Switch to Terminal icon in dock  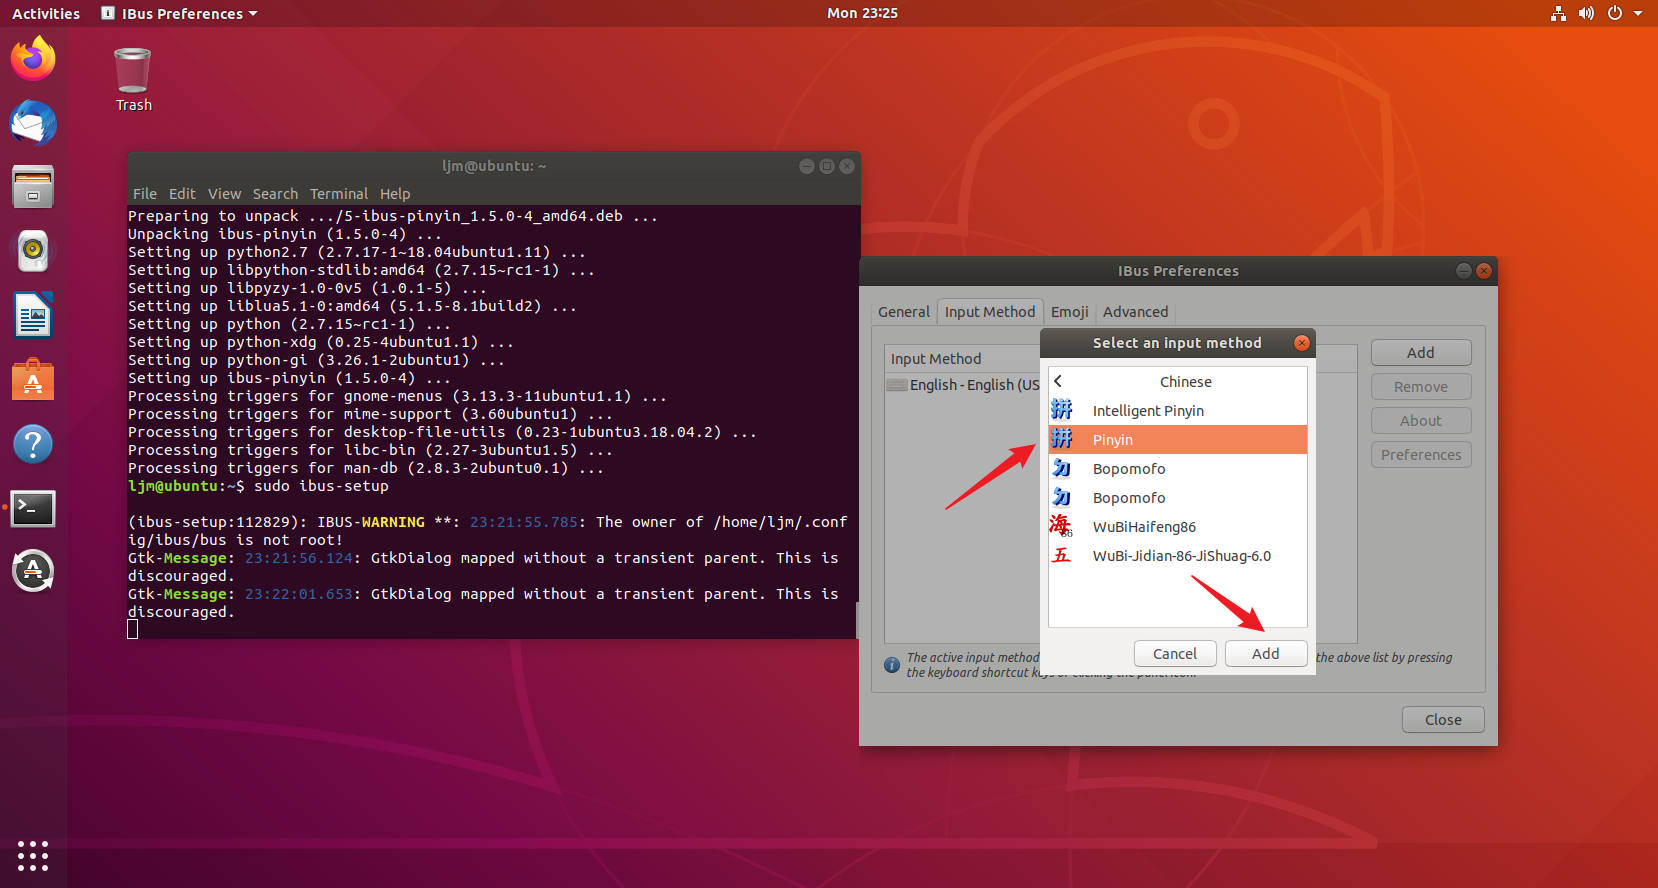click(33, 508)
